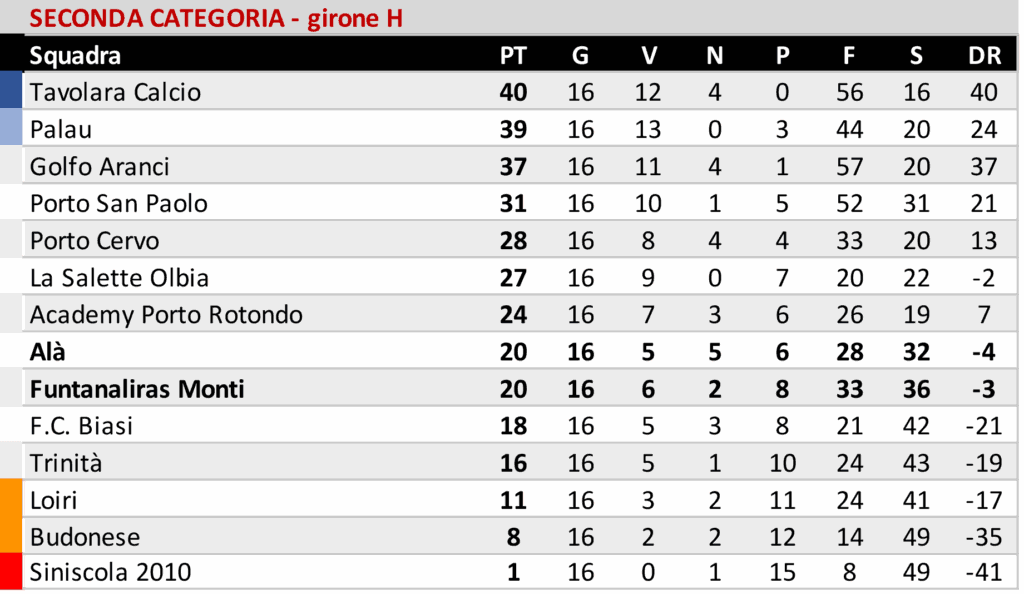This screenshot has width=1024, height=594.
Task: Click the orange marker beside Loiri
Action: [x=11, y=499]
